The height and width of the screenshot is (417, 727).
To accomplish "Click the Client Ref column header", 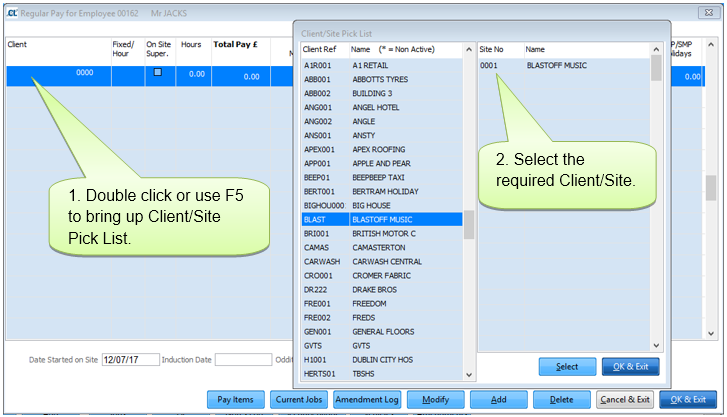I will coord(322,49).
